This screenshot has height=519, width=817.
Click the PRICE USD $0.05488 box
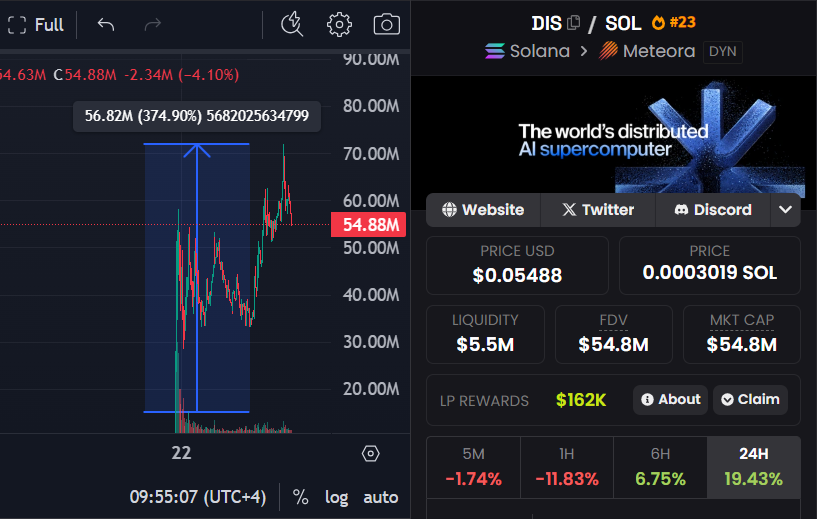pos(517,265)
